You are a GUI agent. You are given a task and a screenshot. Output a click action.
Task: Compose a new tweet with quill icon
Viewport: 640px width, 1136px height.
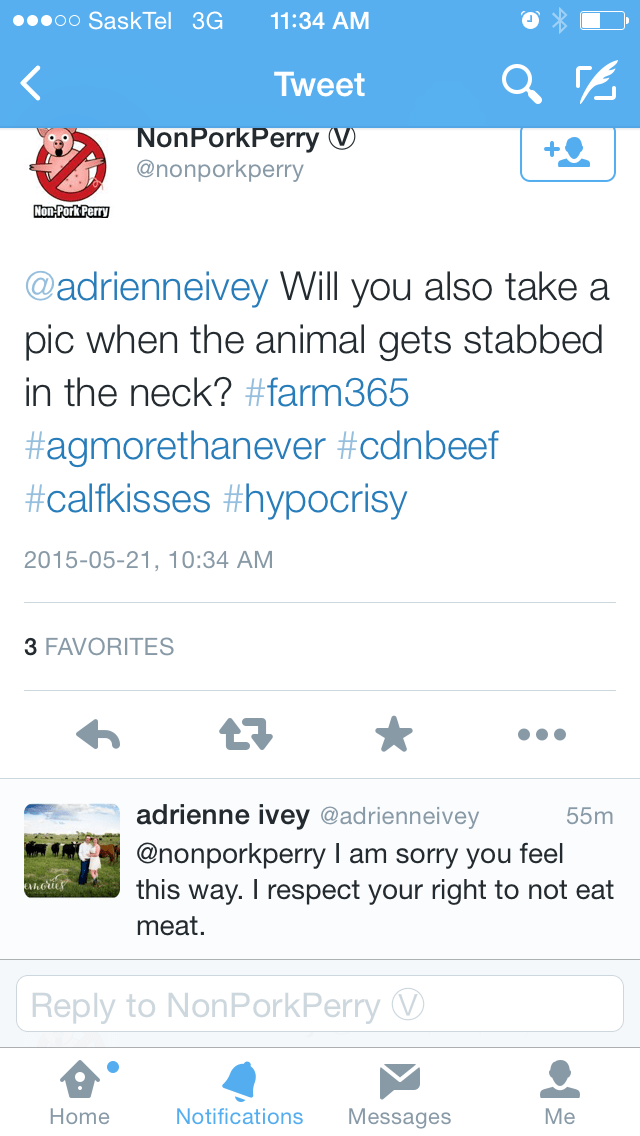pyautogui.click(x=595, y=84)
